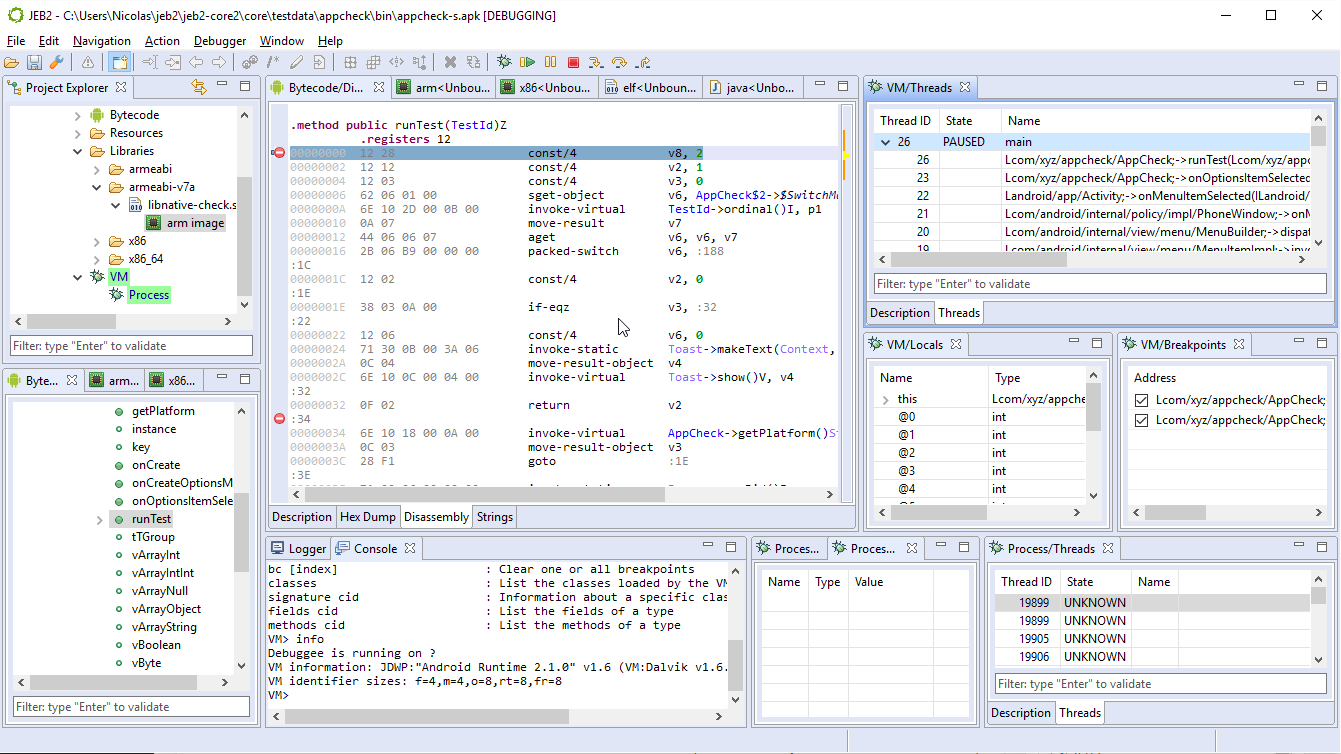Click the Step Into debugger icon
This screenshot has height=754, width=1341.
(x=596, y=63)
